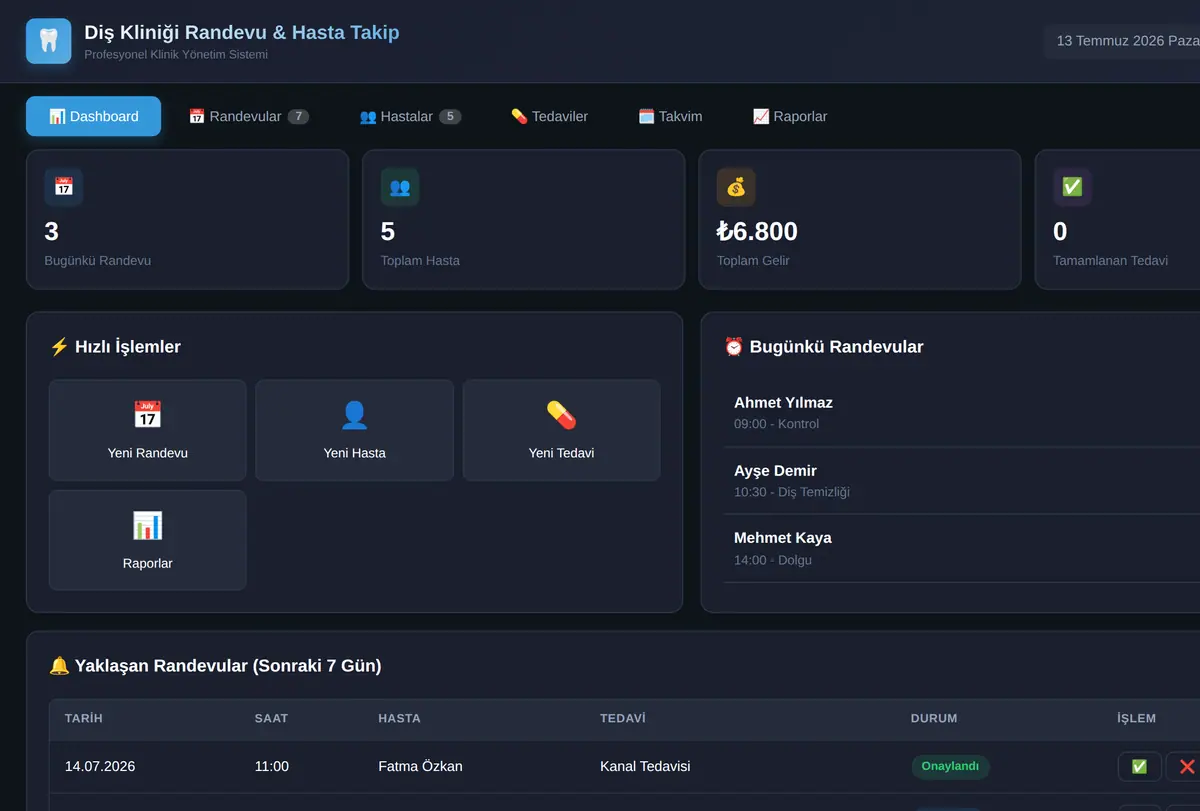
Task: Click the Yaklaşan Randevular section heading
Action: (215, 665)
